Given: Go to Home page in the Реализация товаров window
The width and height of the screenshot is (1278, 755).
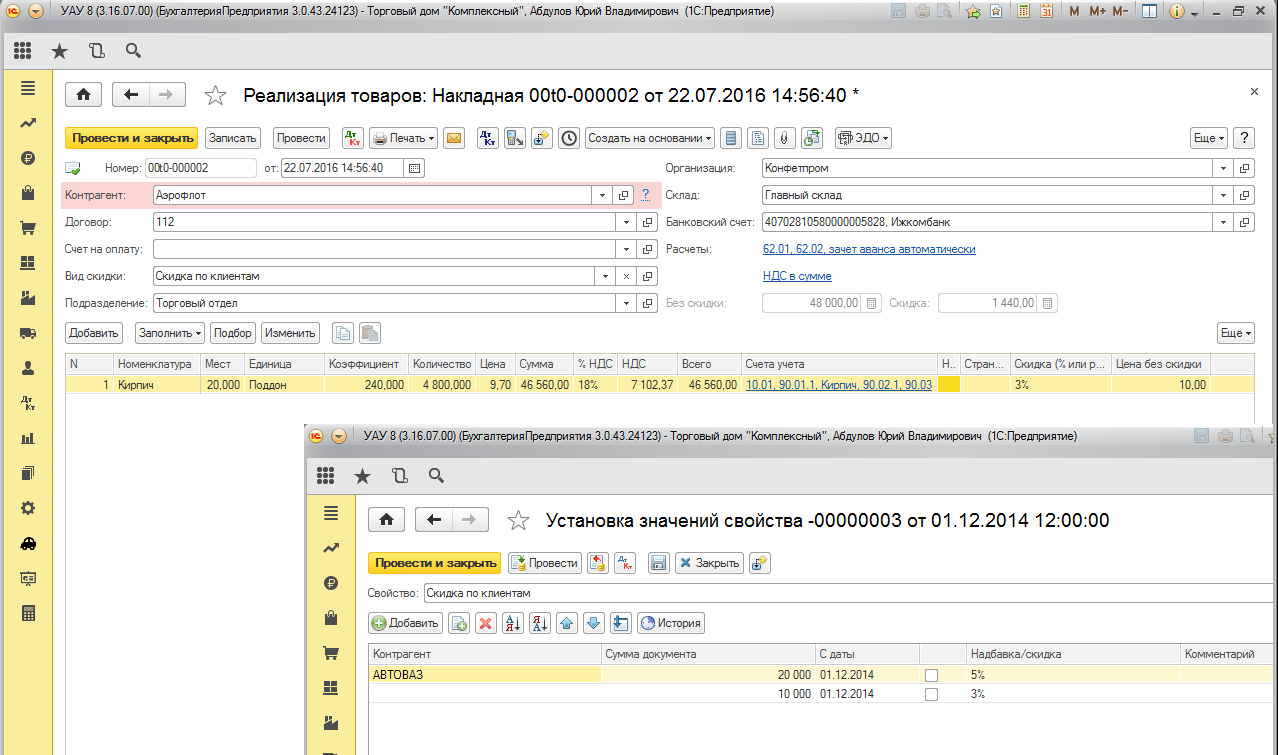Looking at the screenshot, I should click(x=83, y=95).
